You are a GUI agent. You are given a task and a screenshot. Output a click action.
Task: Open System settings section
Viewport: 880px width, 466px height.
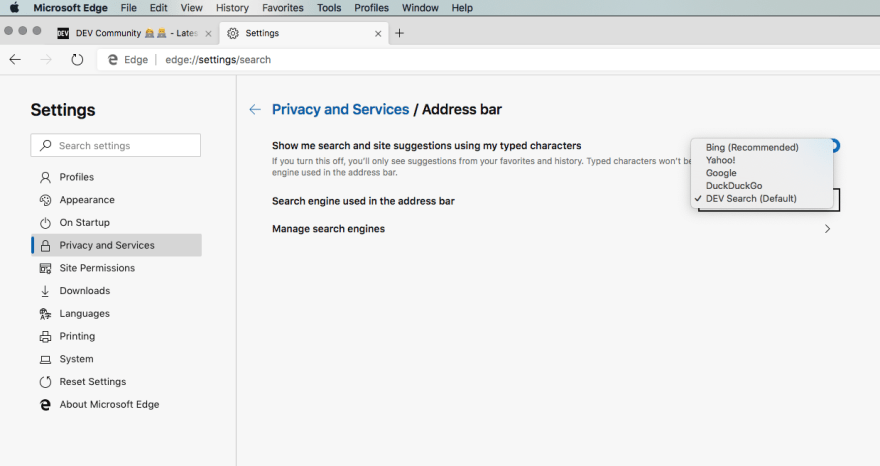[x=116, y=359]
